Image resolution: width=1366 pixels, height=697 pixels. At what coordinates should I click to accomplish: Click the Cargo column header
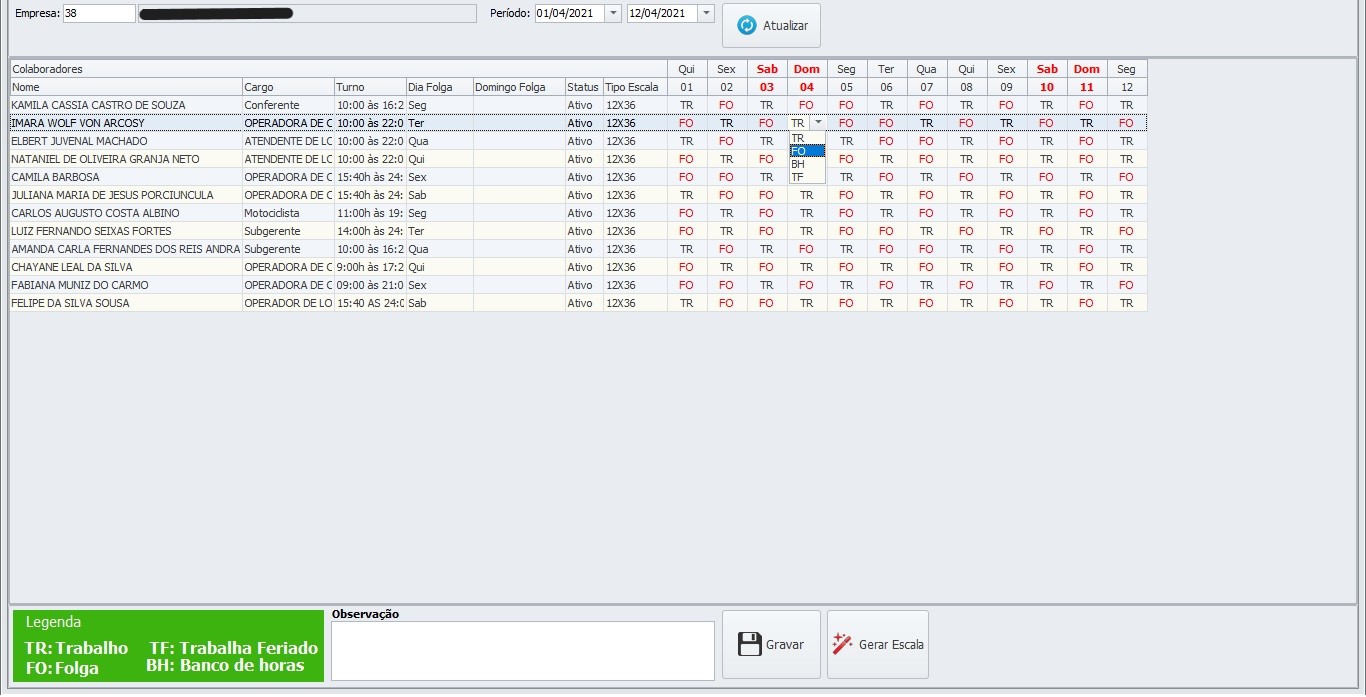[287, 87]
